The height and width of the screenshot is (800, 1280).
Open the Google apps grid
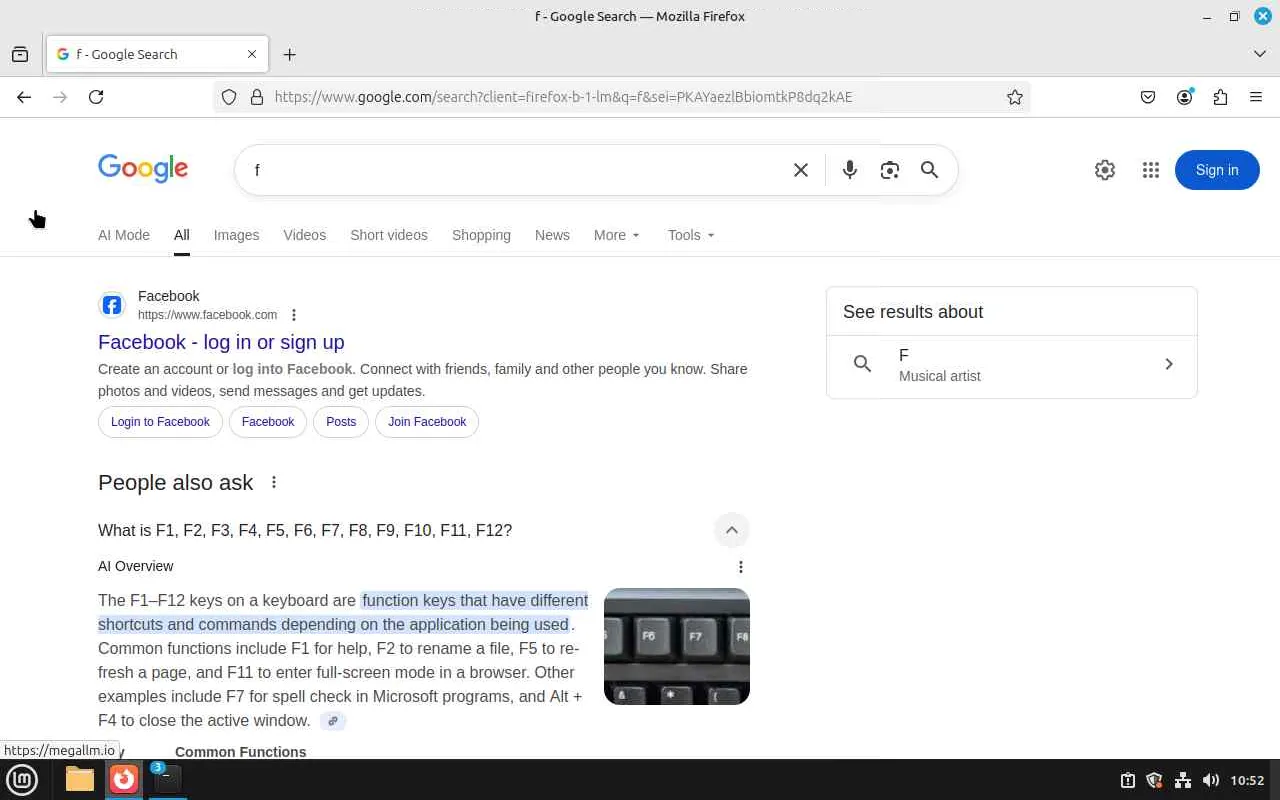pos(1151,170)
